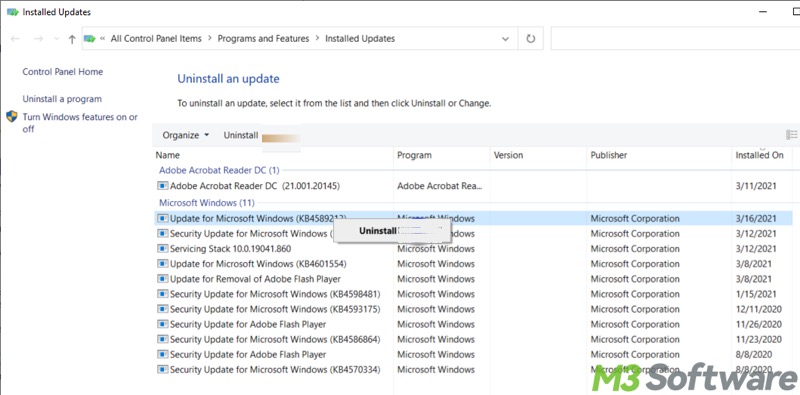Select Update for Removal of Adobe Flash Player
The width and height of the screenshot is (800, 395).
(255, 279)
